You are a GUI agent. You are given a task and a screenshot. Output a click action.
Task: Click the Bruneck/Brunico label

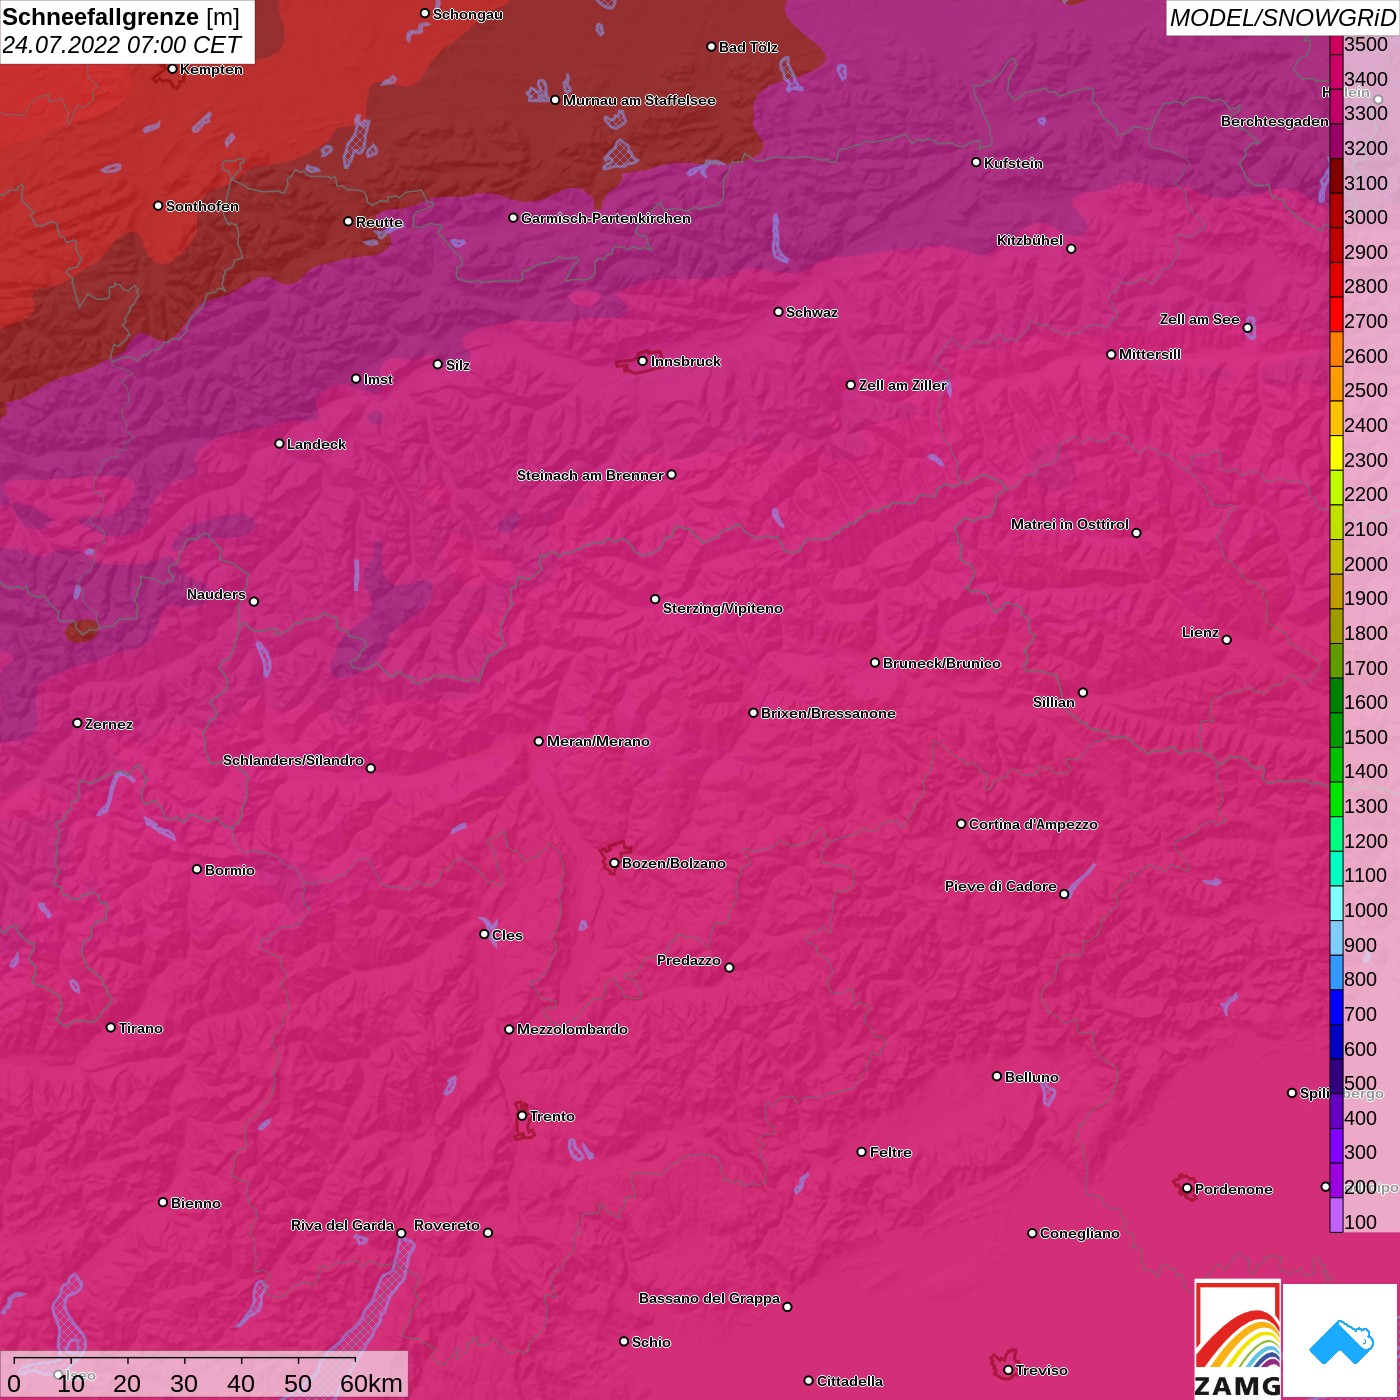click(941, 663)
